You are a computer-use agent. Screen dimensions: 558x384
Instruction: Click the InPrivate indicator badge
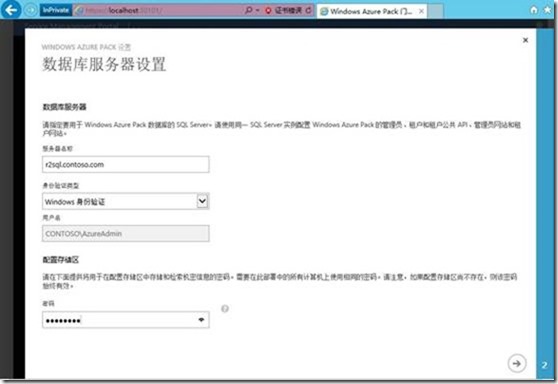pyautogui.click(x=56, y=10)
